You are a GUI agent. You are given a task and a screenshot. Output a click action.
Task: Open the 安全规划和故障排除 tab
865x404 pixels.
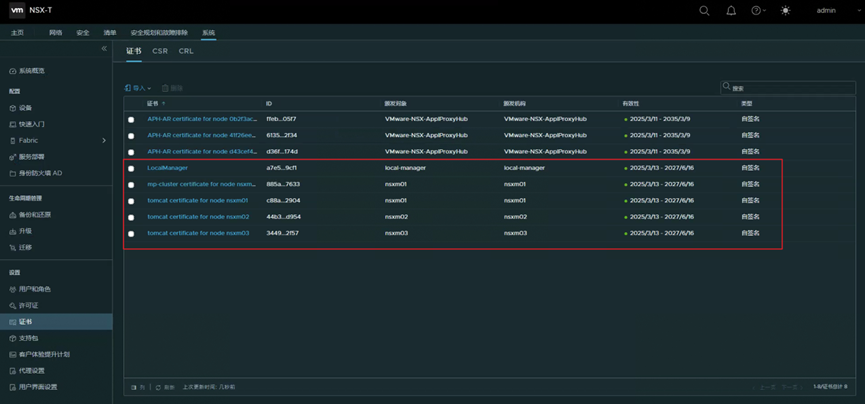pos(159,33)
